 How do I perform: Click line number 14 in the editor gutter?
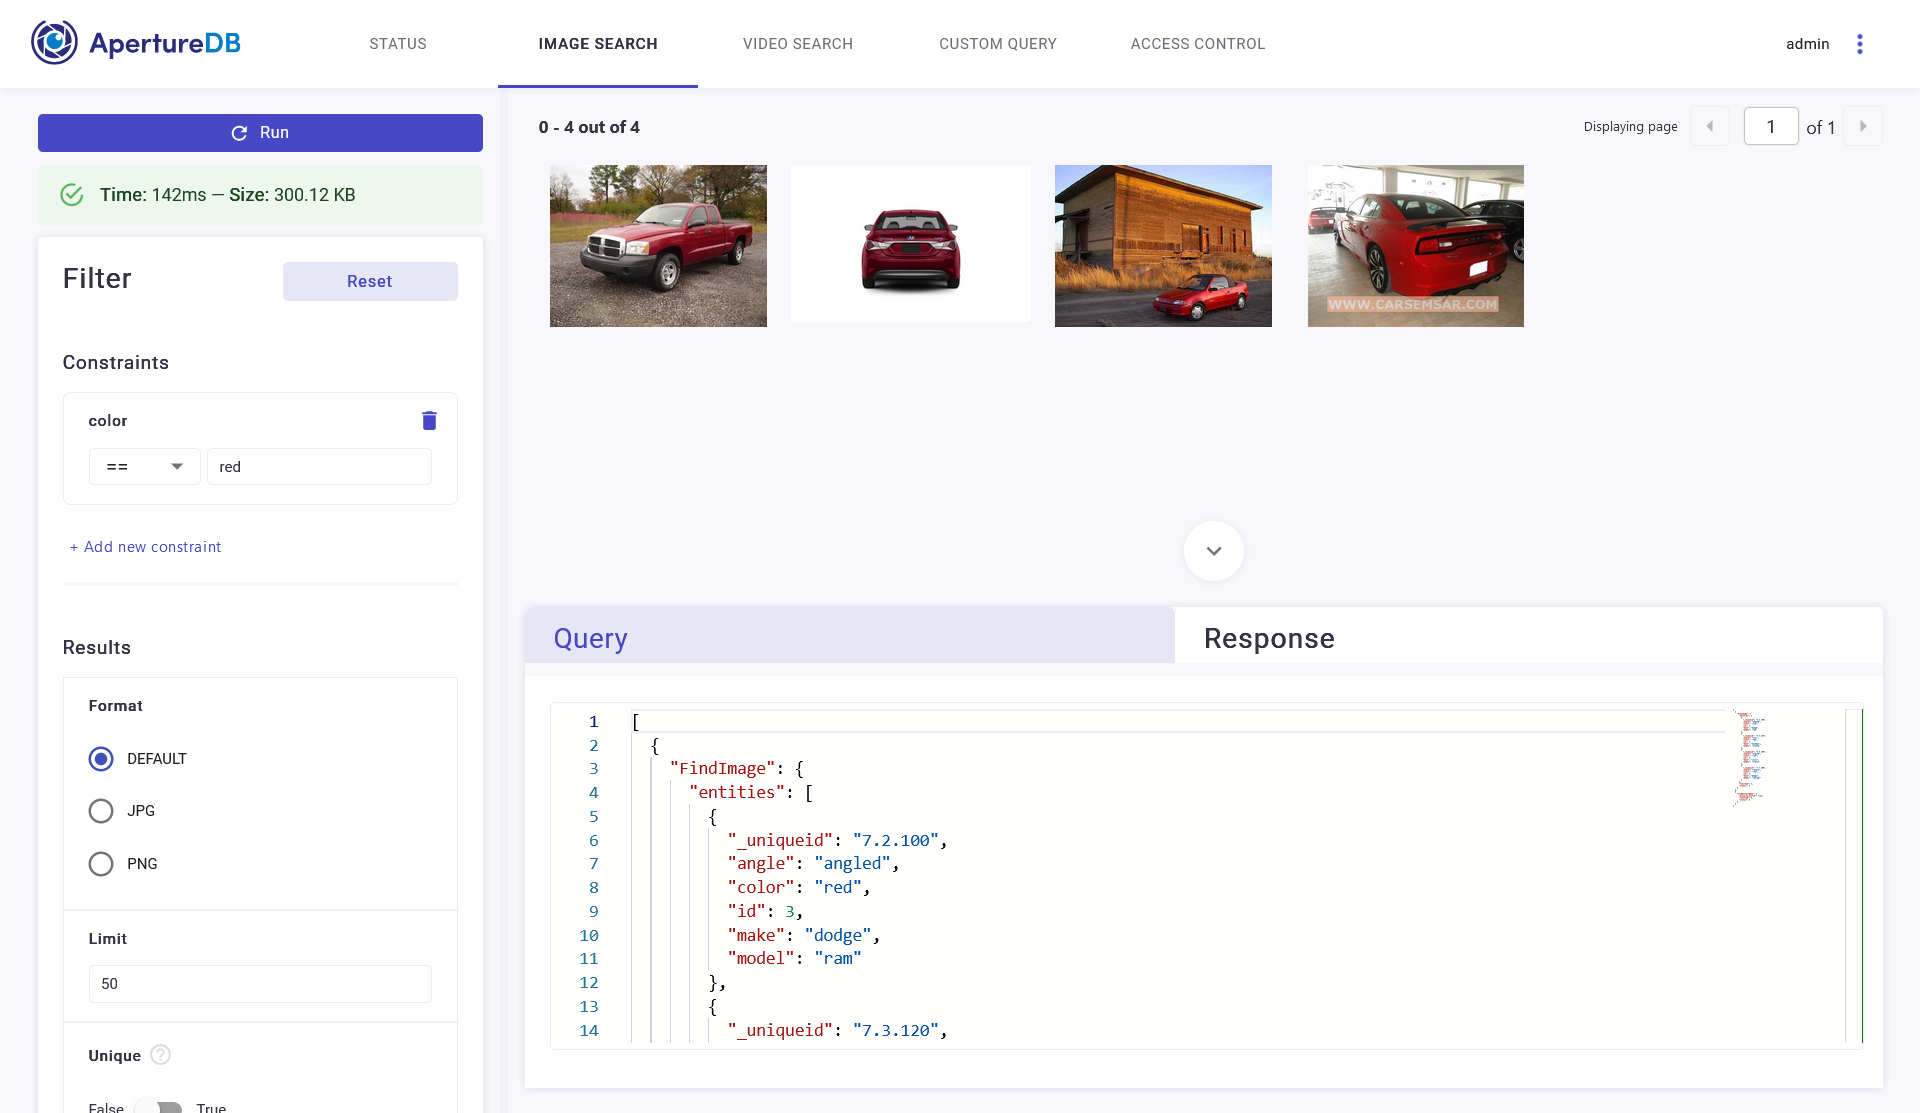coord(589,1030)
